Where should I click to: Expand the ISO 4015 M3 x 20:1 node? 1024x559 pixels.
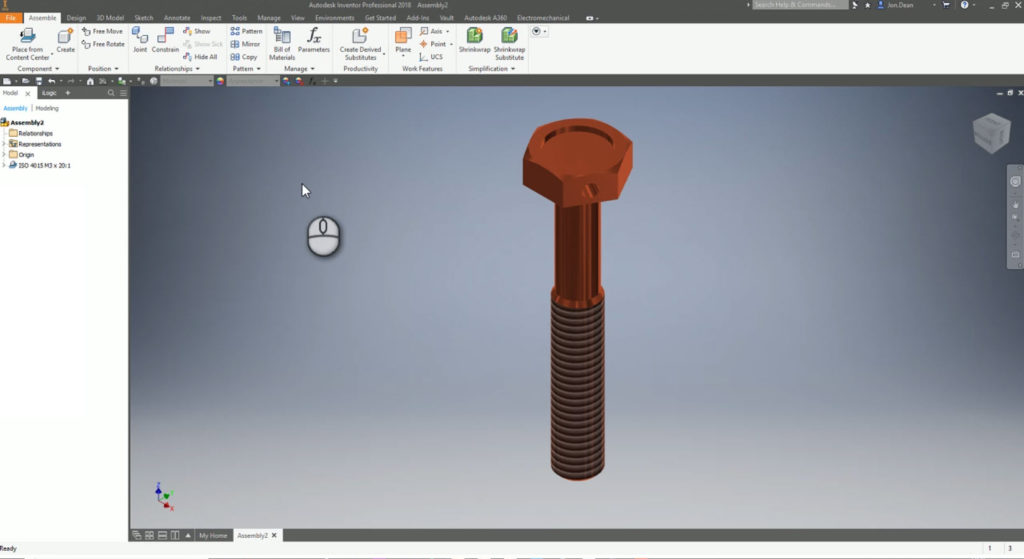(x=4, y=166)
